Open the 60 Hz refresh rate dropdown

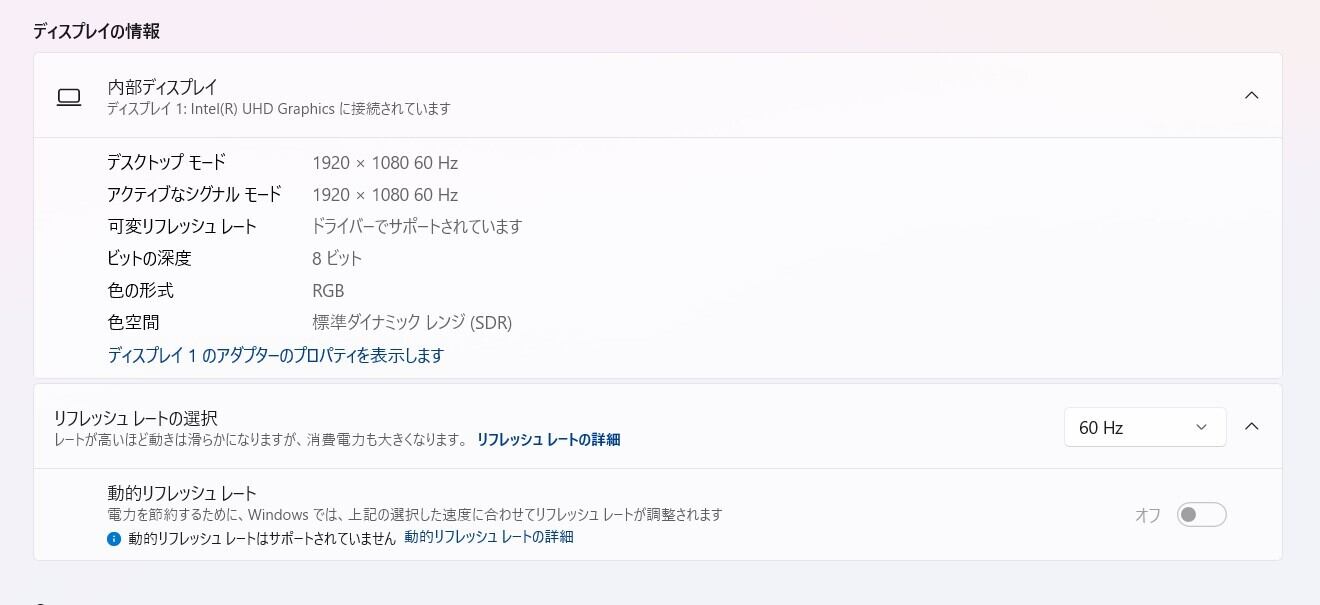point(1144,427)
